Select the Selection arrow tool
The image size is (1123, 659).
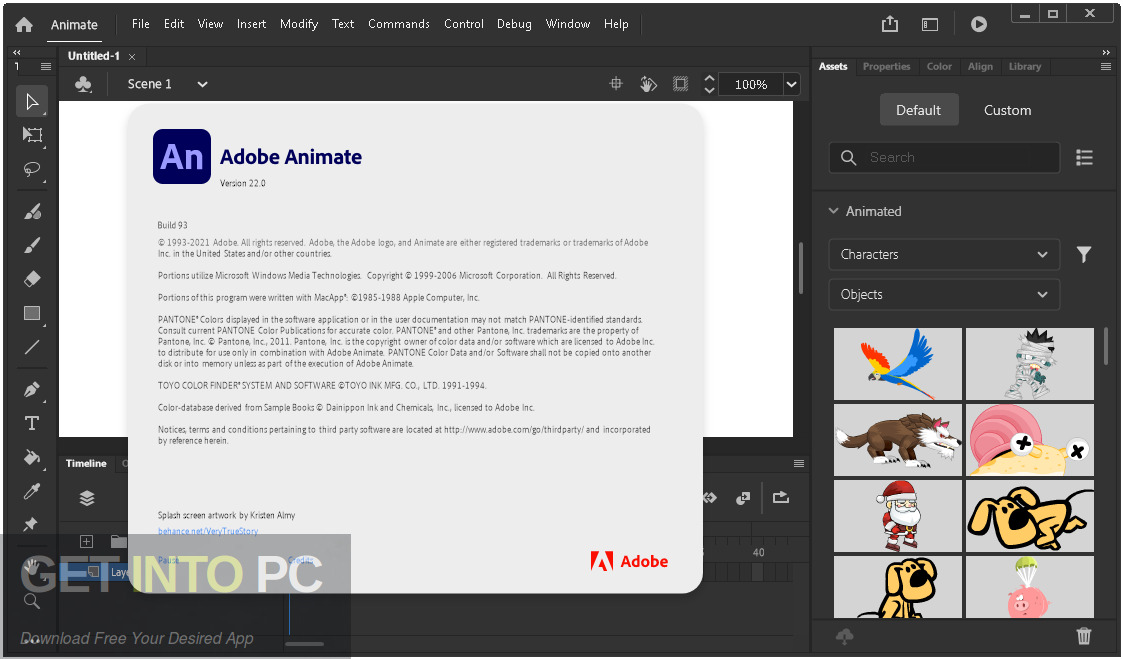[x=32, y=102]
